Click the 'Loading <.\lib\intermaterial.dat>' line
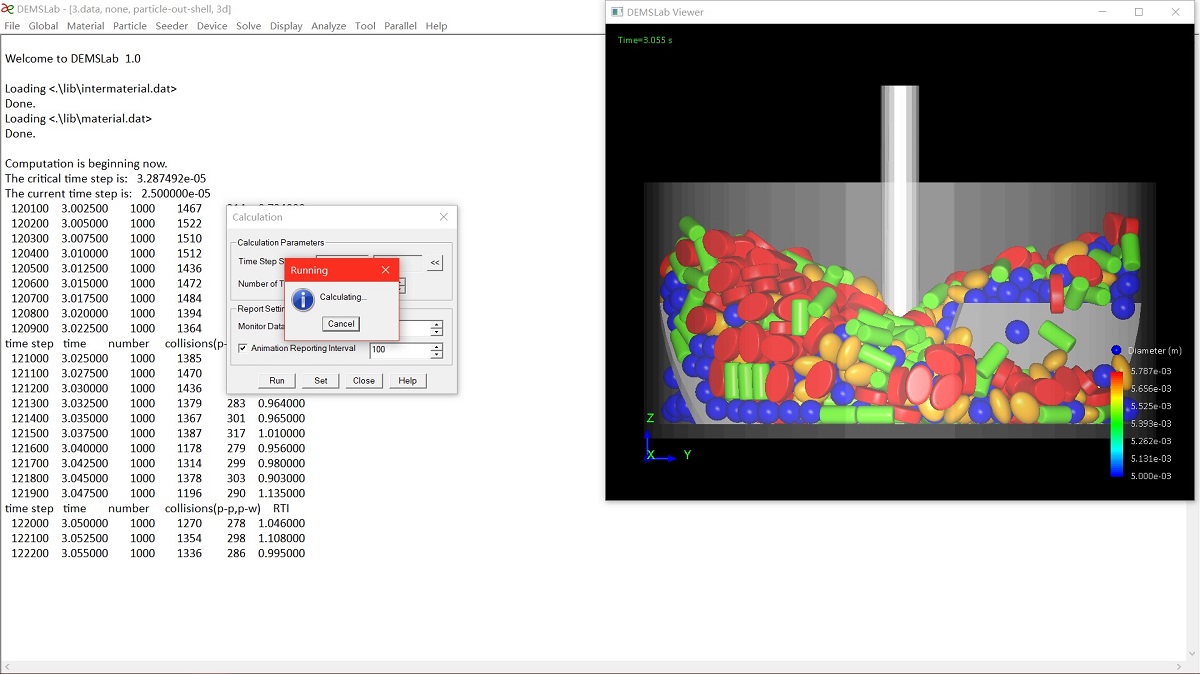Screen dimensions: 1200x674 point(91,88)
